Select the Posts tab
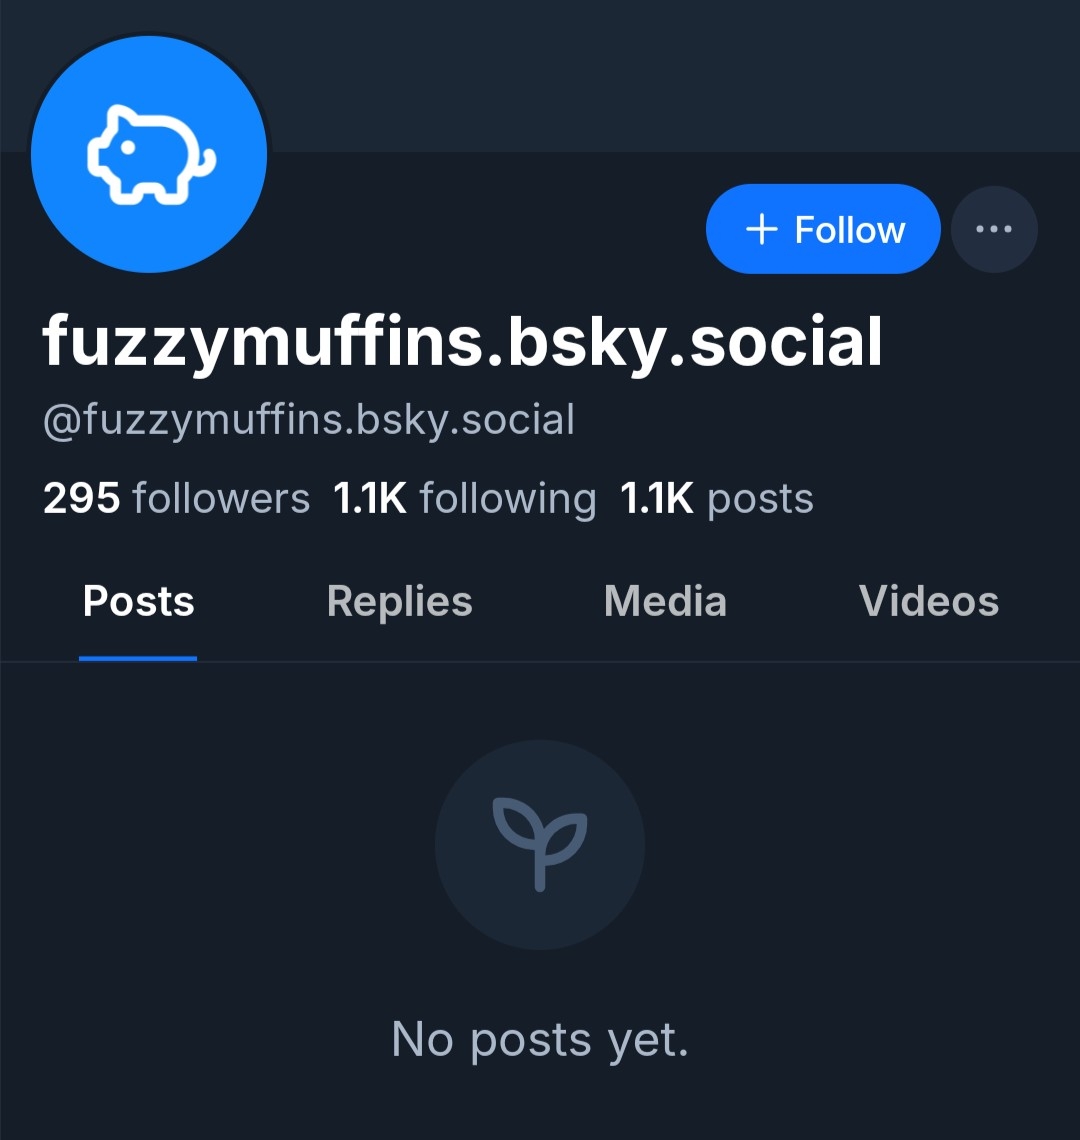 (x=138, y=601)
